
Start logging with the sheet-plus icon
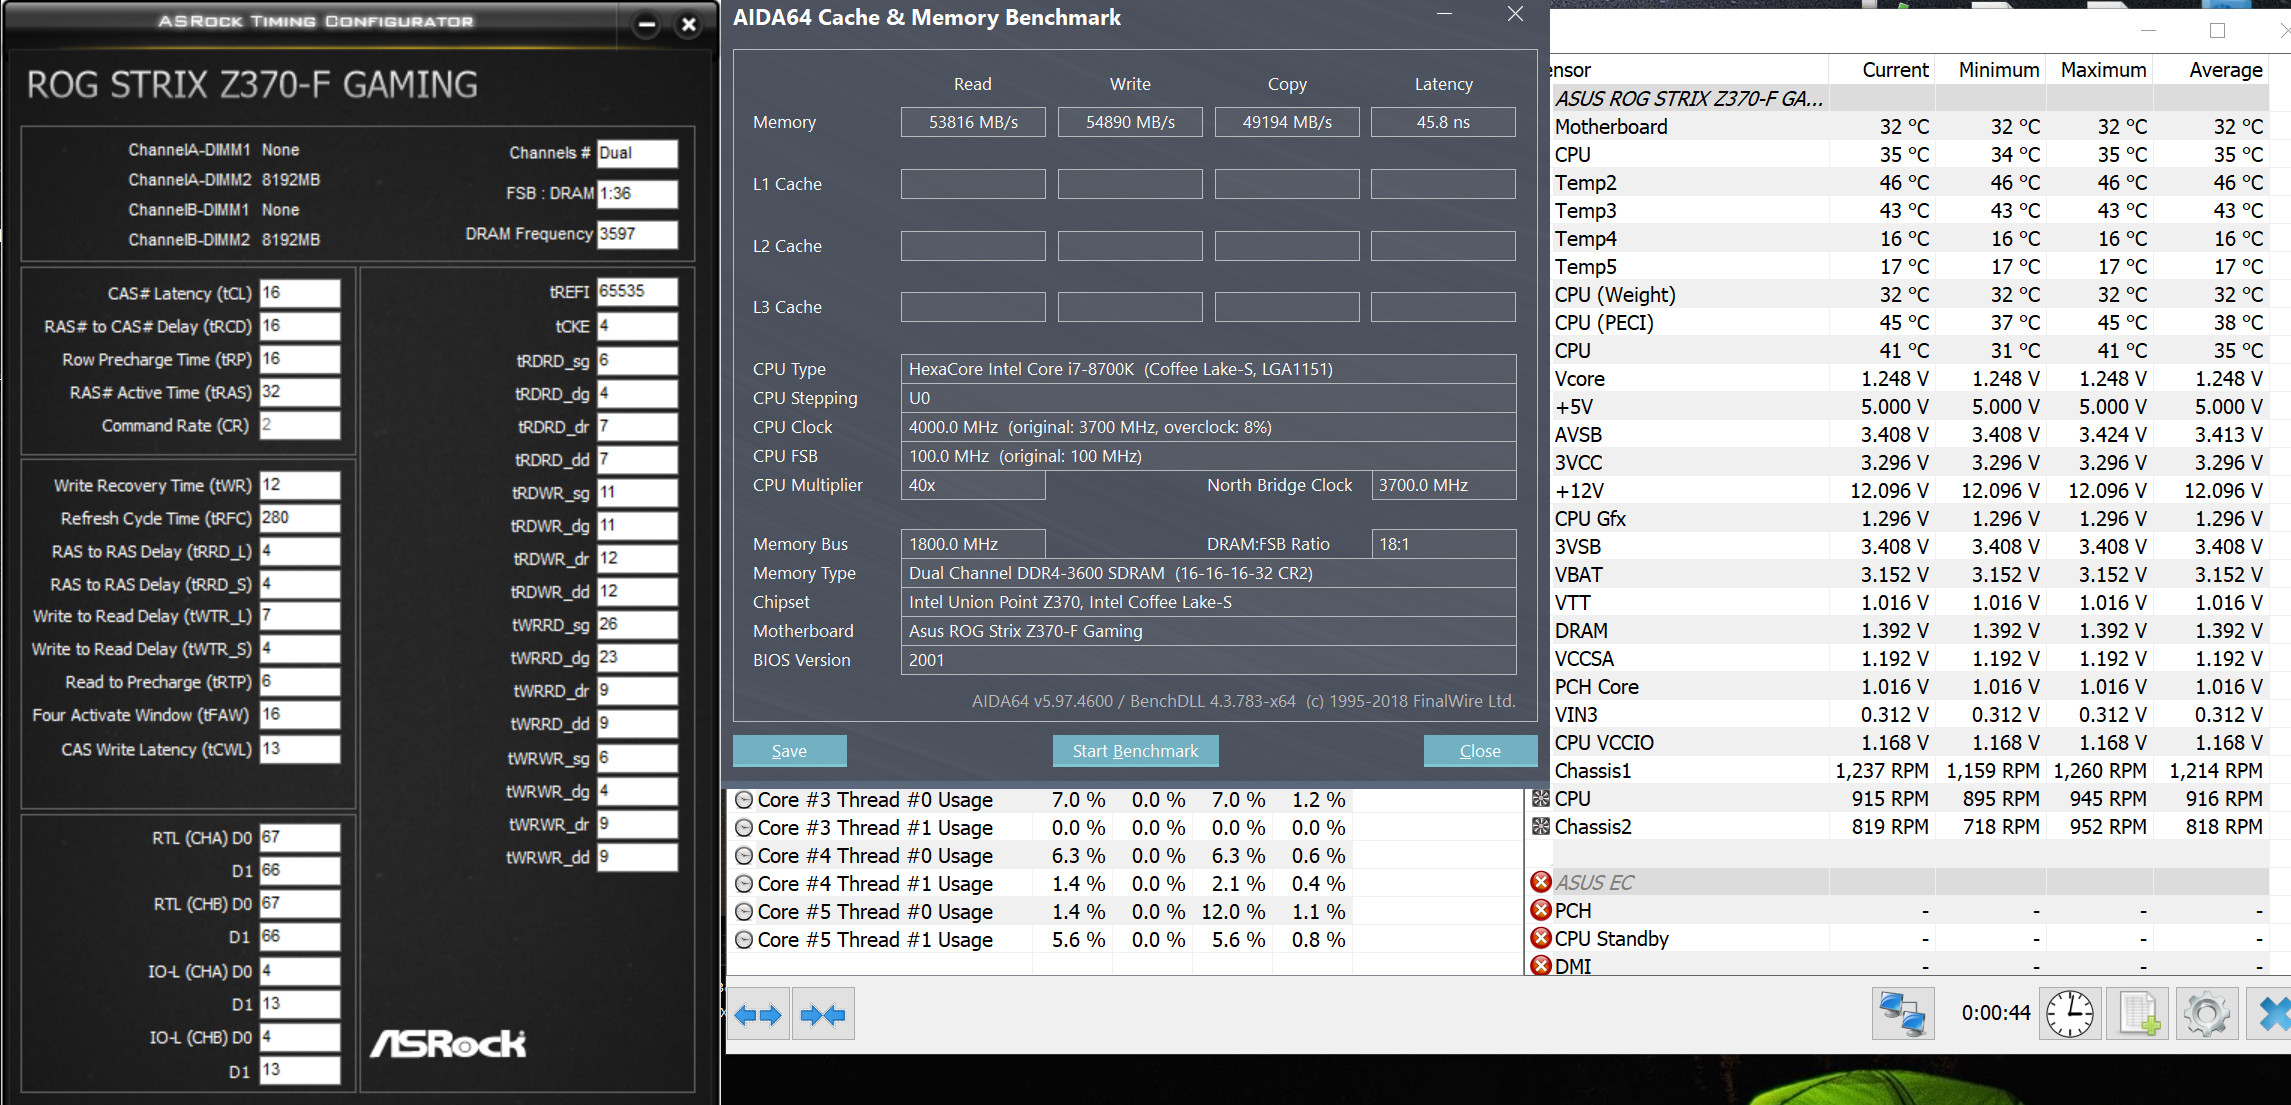click(2138, 1014)
